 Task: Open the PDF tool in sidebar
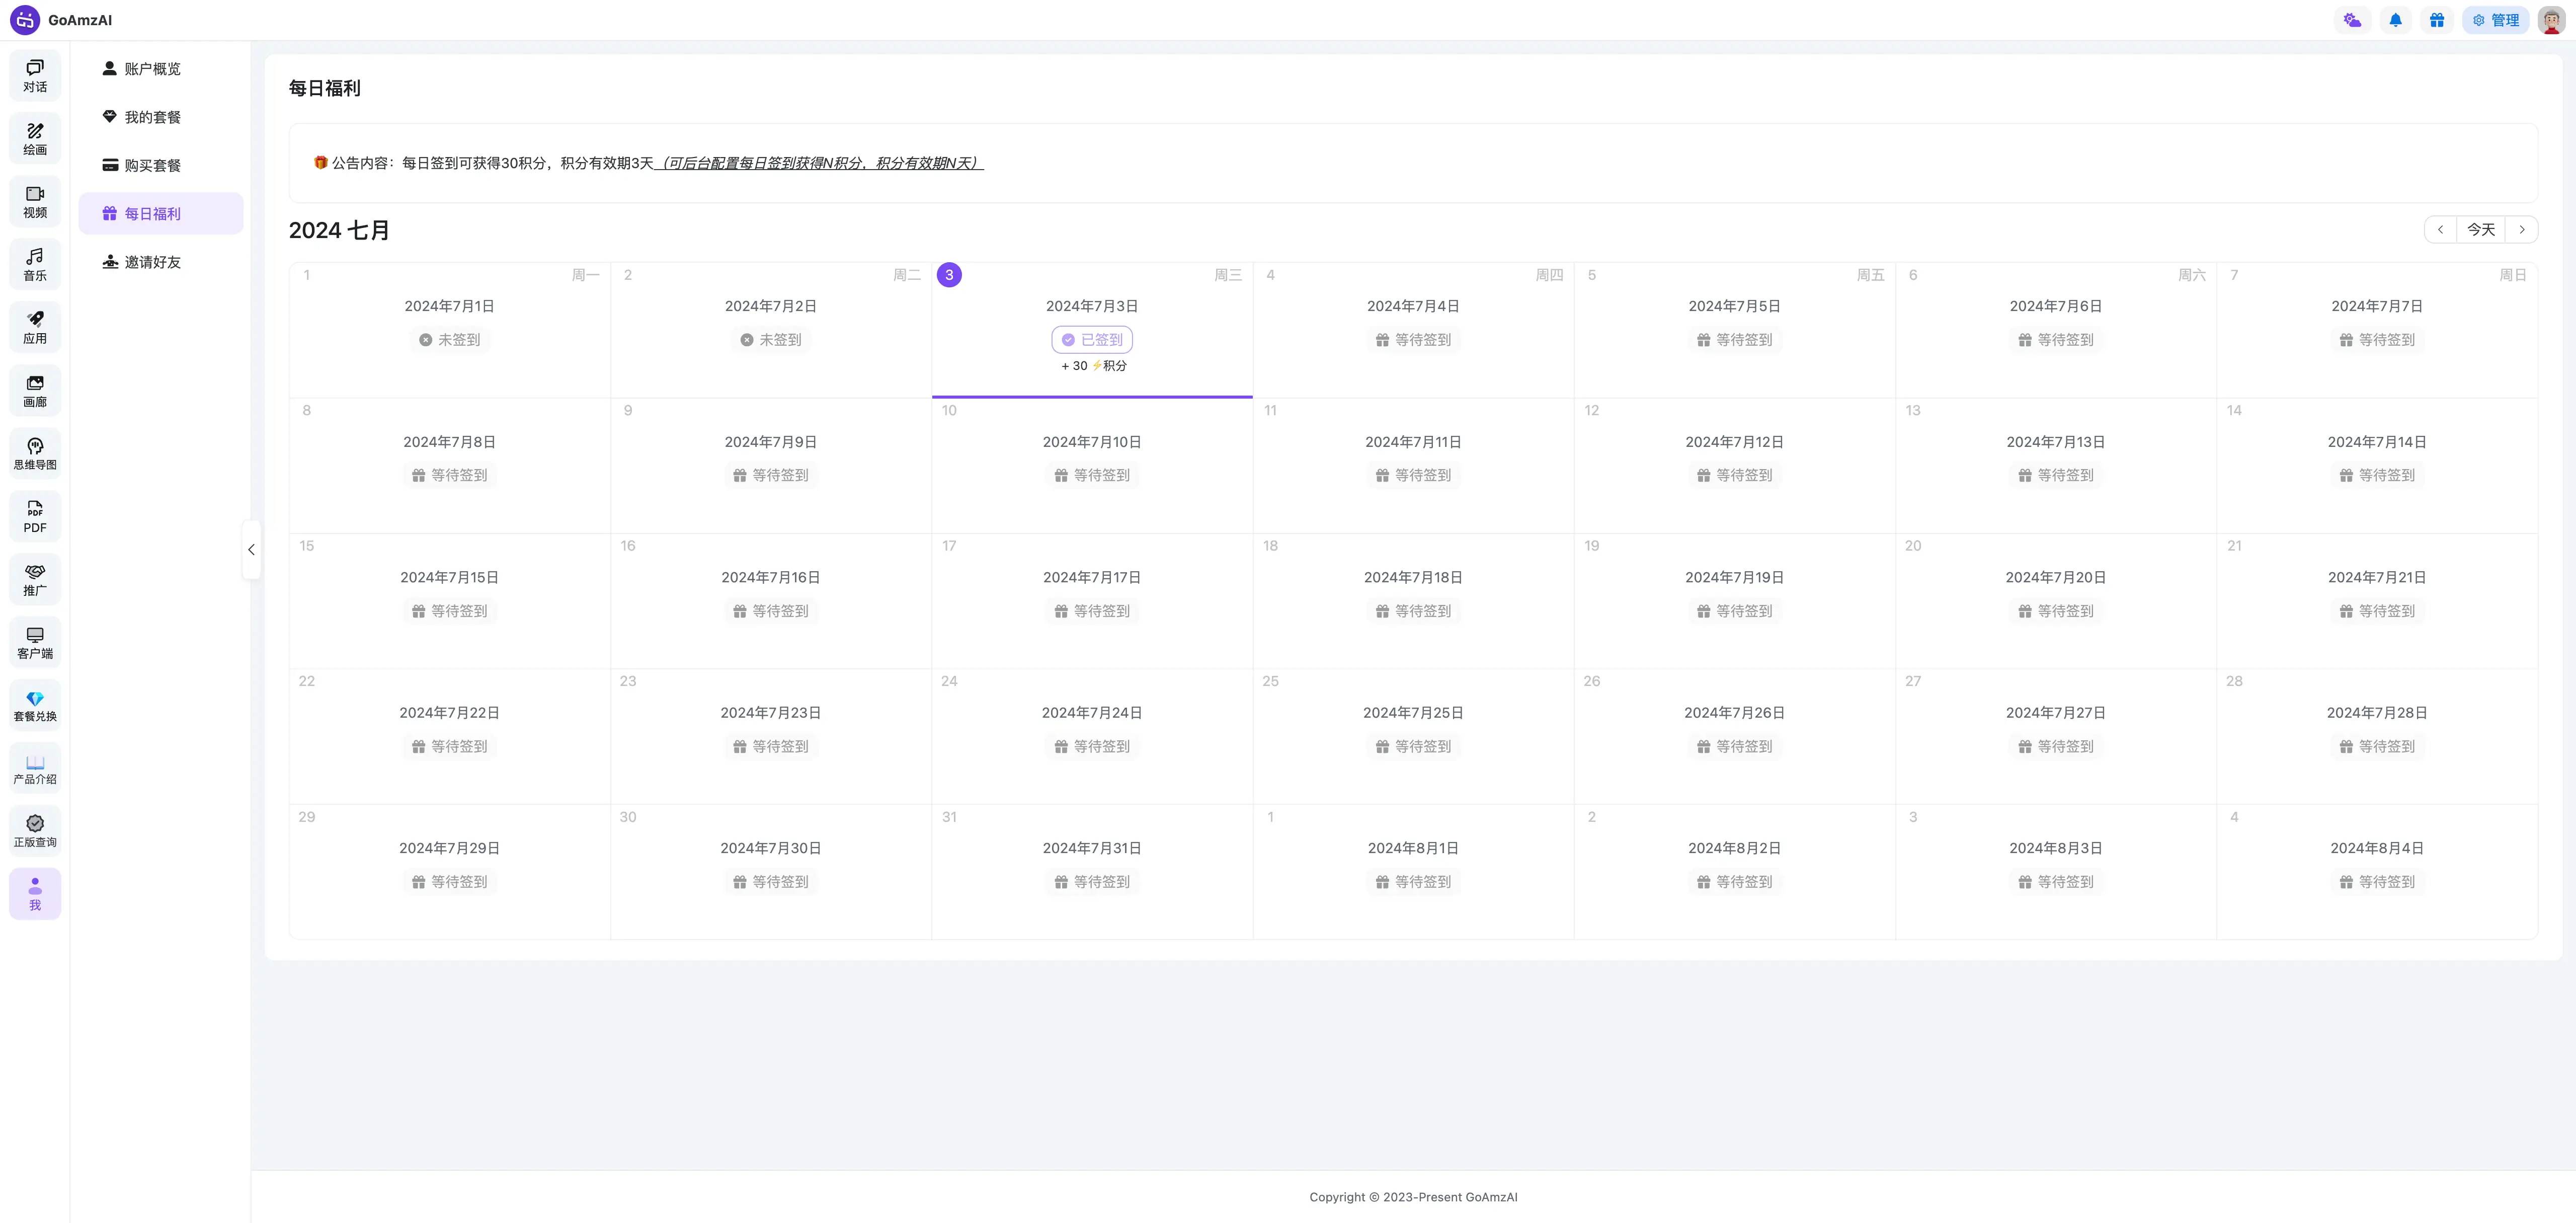tap(35, 517)
